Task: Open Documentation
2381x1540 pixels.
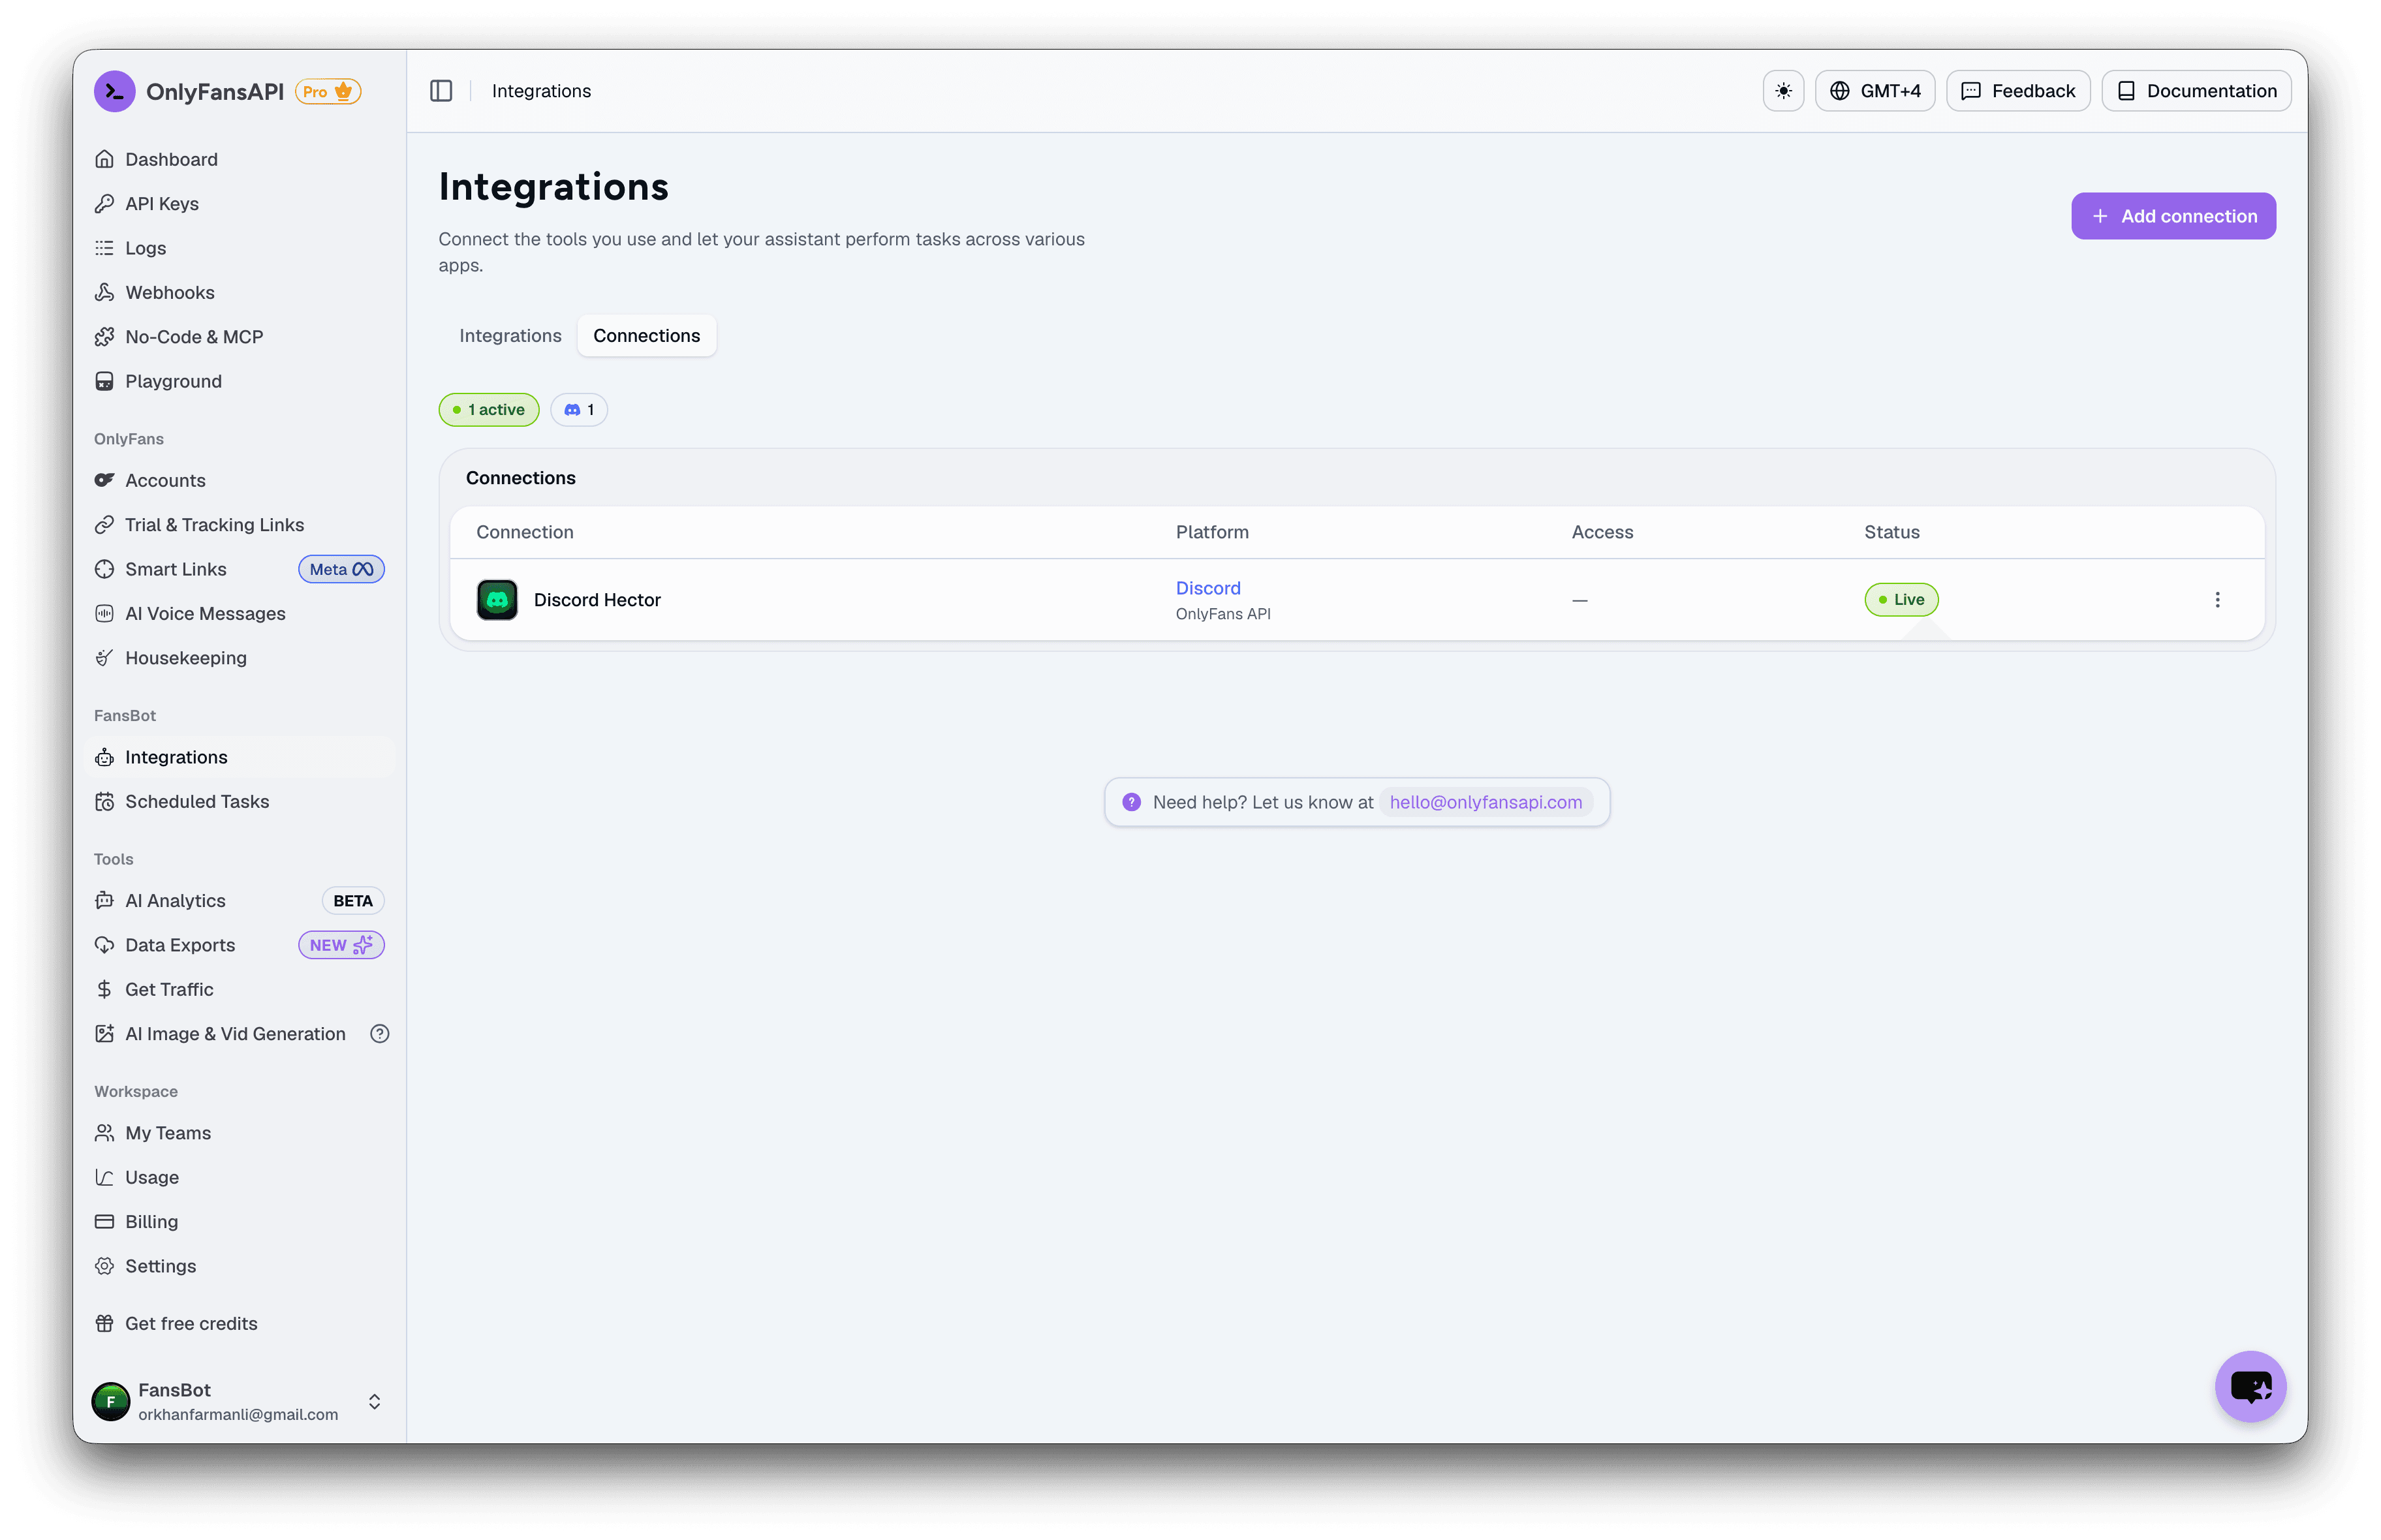Action: (x=2196, y=91)
